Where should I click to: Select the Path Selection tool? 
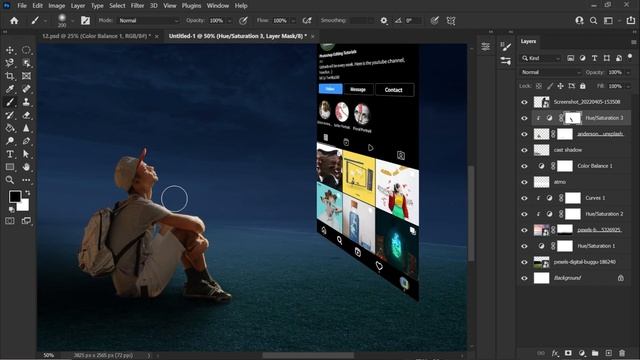point(26,154)
